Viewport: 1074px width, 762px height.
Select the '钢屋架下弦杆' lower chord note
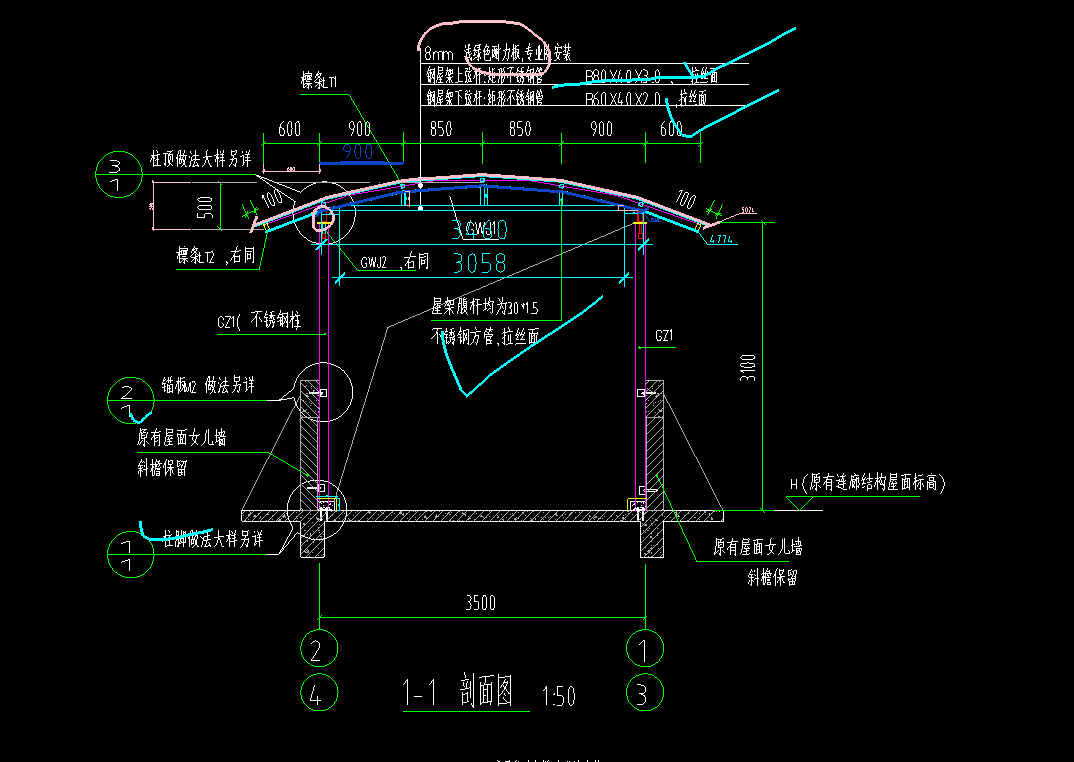pyautogui.click(x=484, y=98)
